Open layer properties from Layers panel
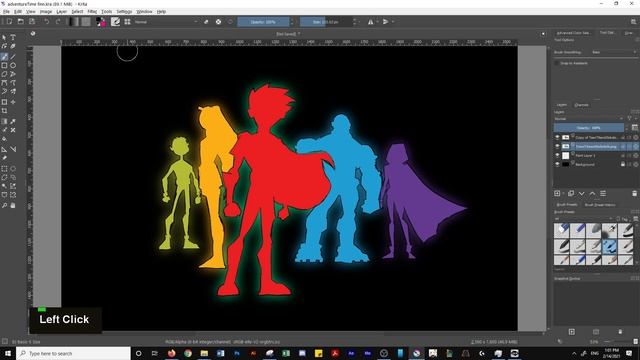The width and height of the screenshot is (640, 360). [603, 193]
